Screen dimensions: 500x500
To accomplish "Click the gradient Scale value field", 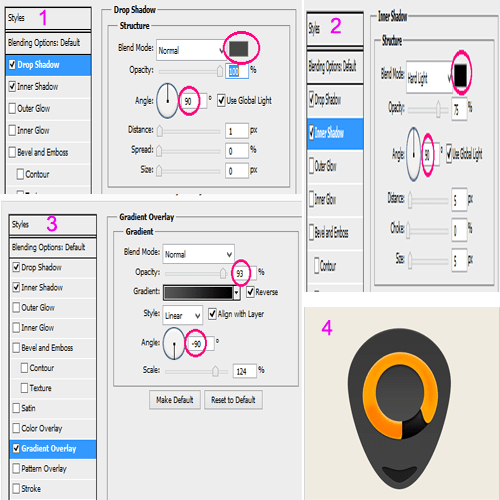I will [245, 371].
